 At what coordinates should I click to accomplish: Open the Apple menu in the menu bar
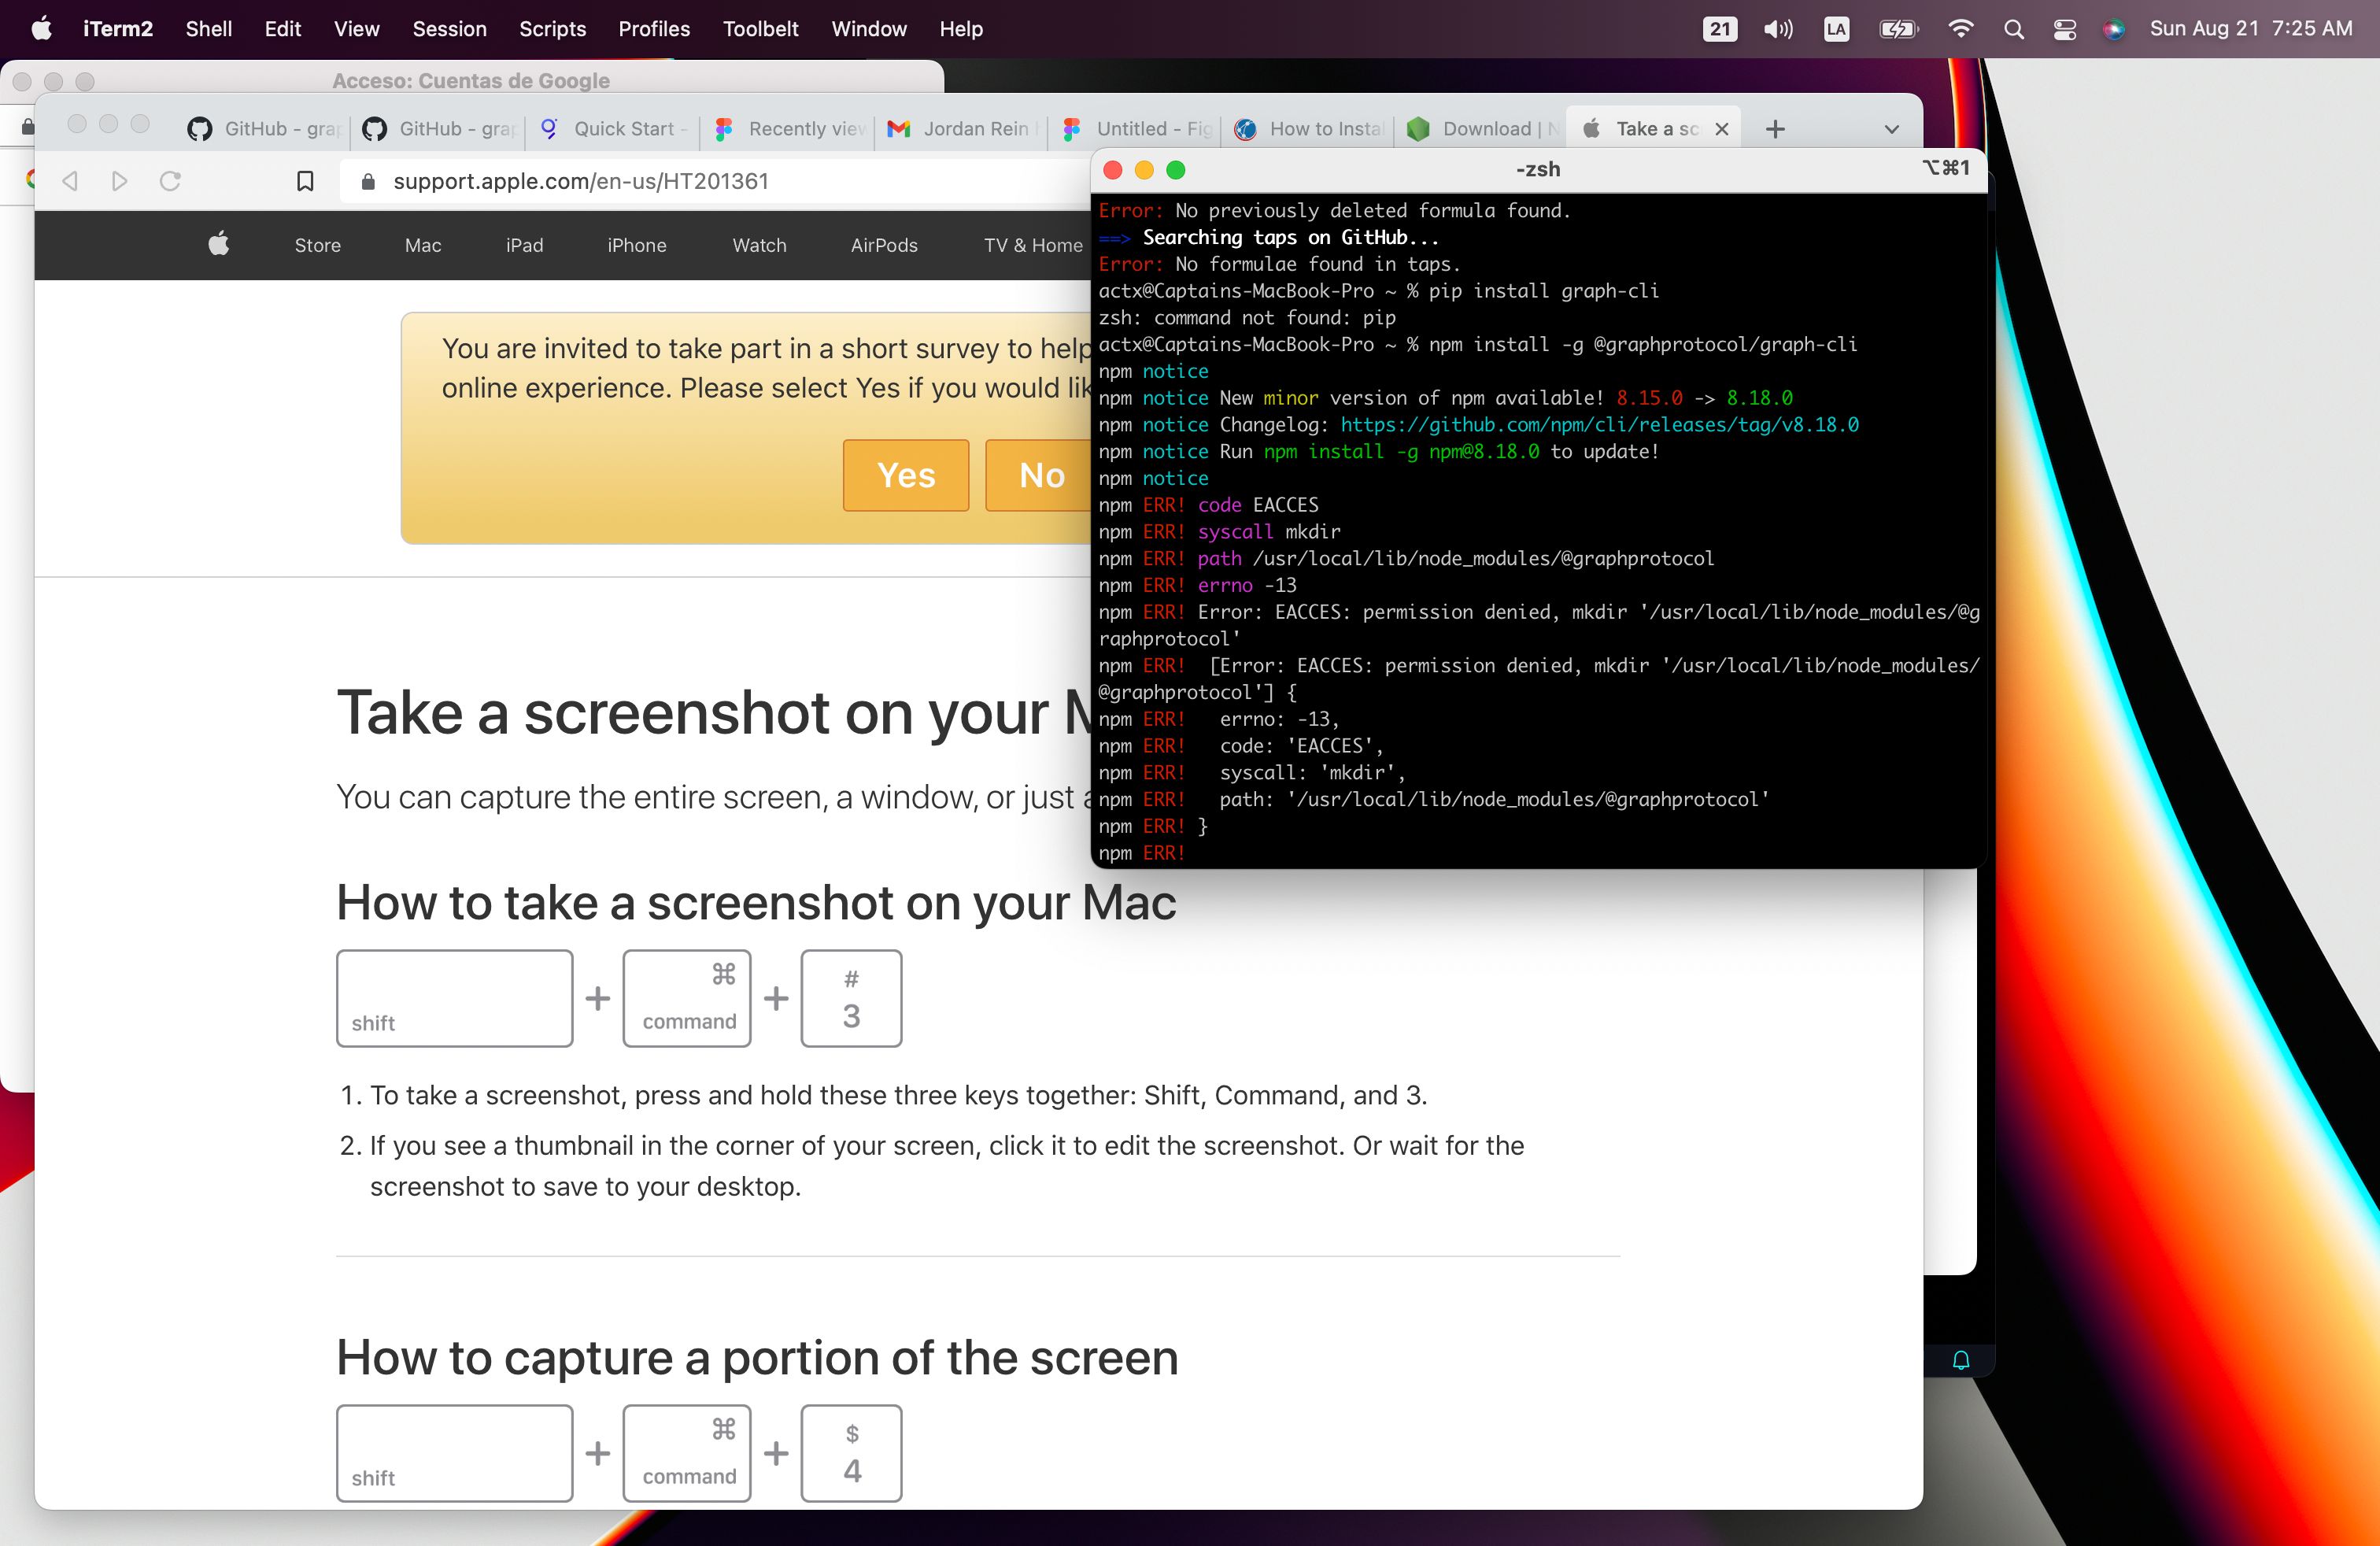[41, 28]
